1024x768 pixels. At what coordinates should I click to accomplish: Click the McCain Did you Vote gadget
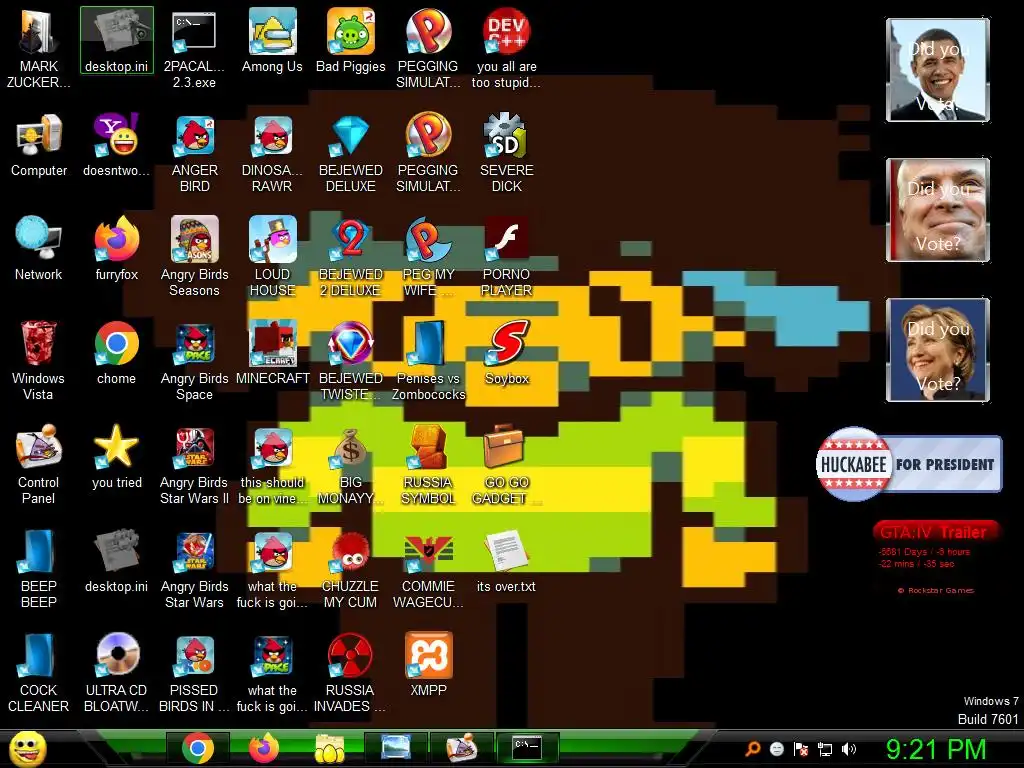tap(938, 210)
